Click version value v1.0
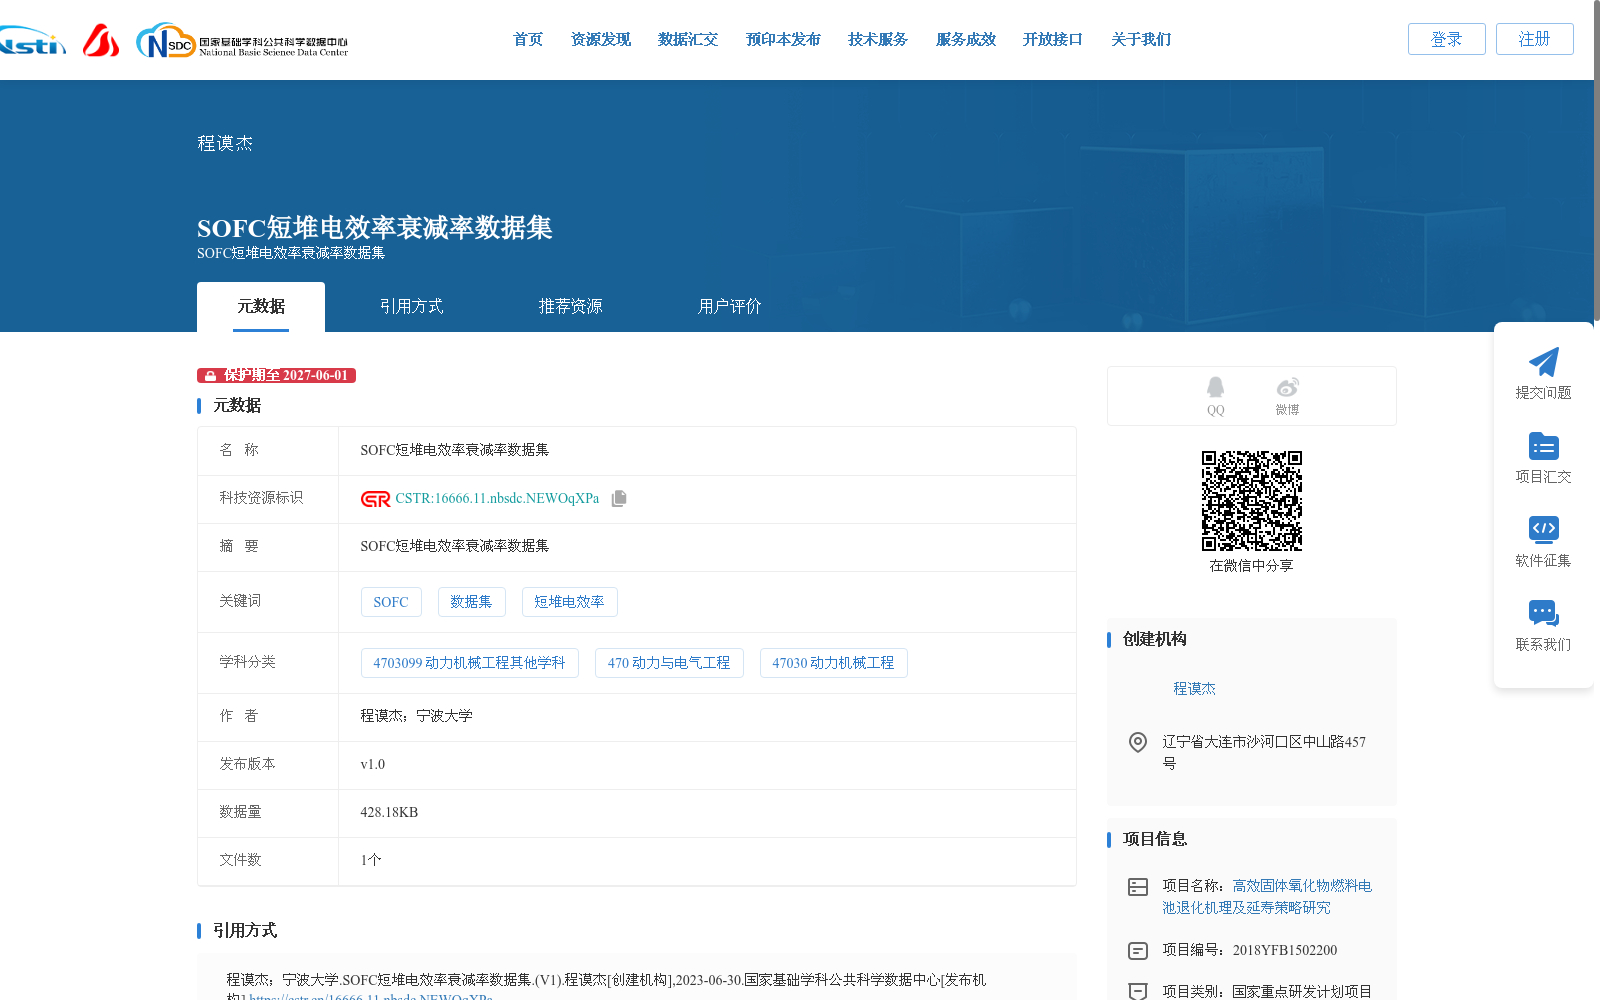Viewport: 1600px width, 1000px height. tap(373, 765)
